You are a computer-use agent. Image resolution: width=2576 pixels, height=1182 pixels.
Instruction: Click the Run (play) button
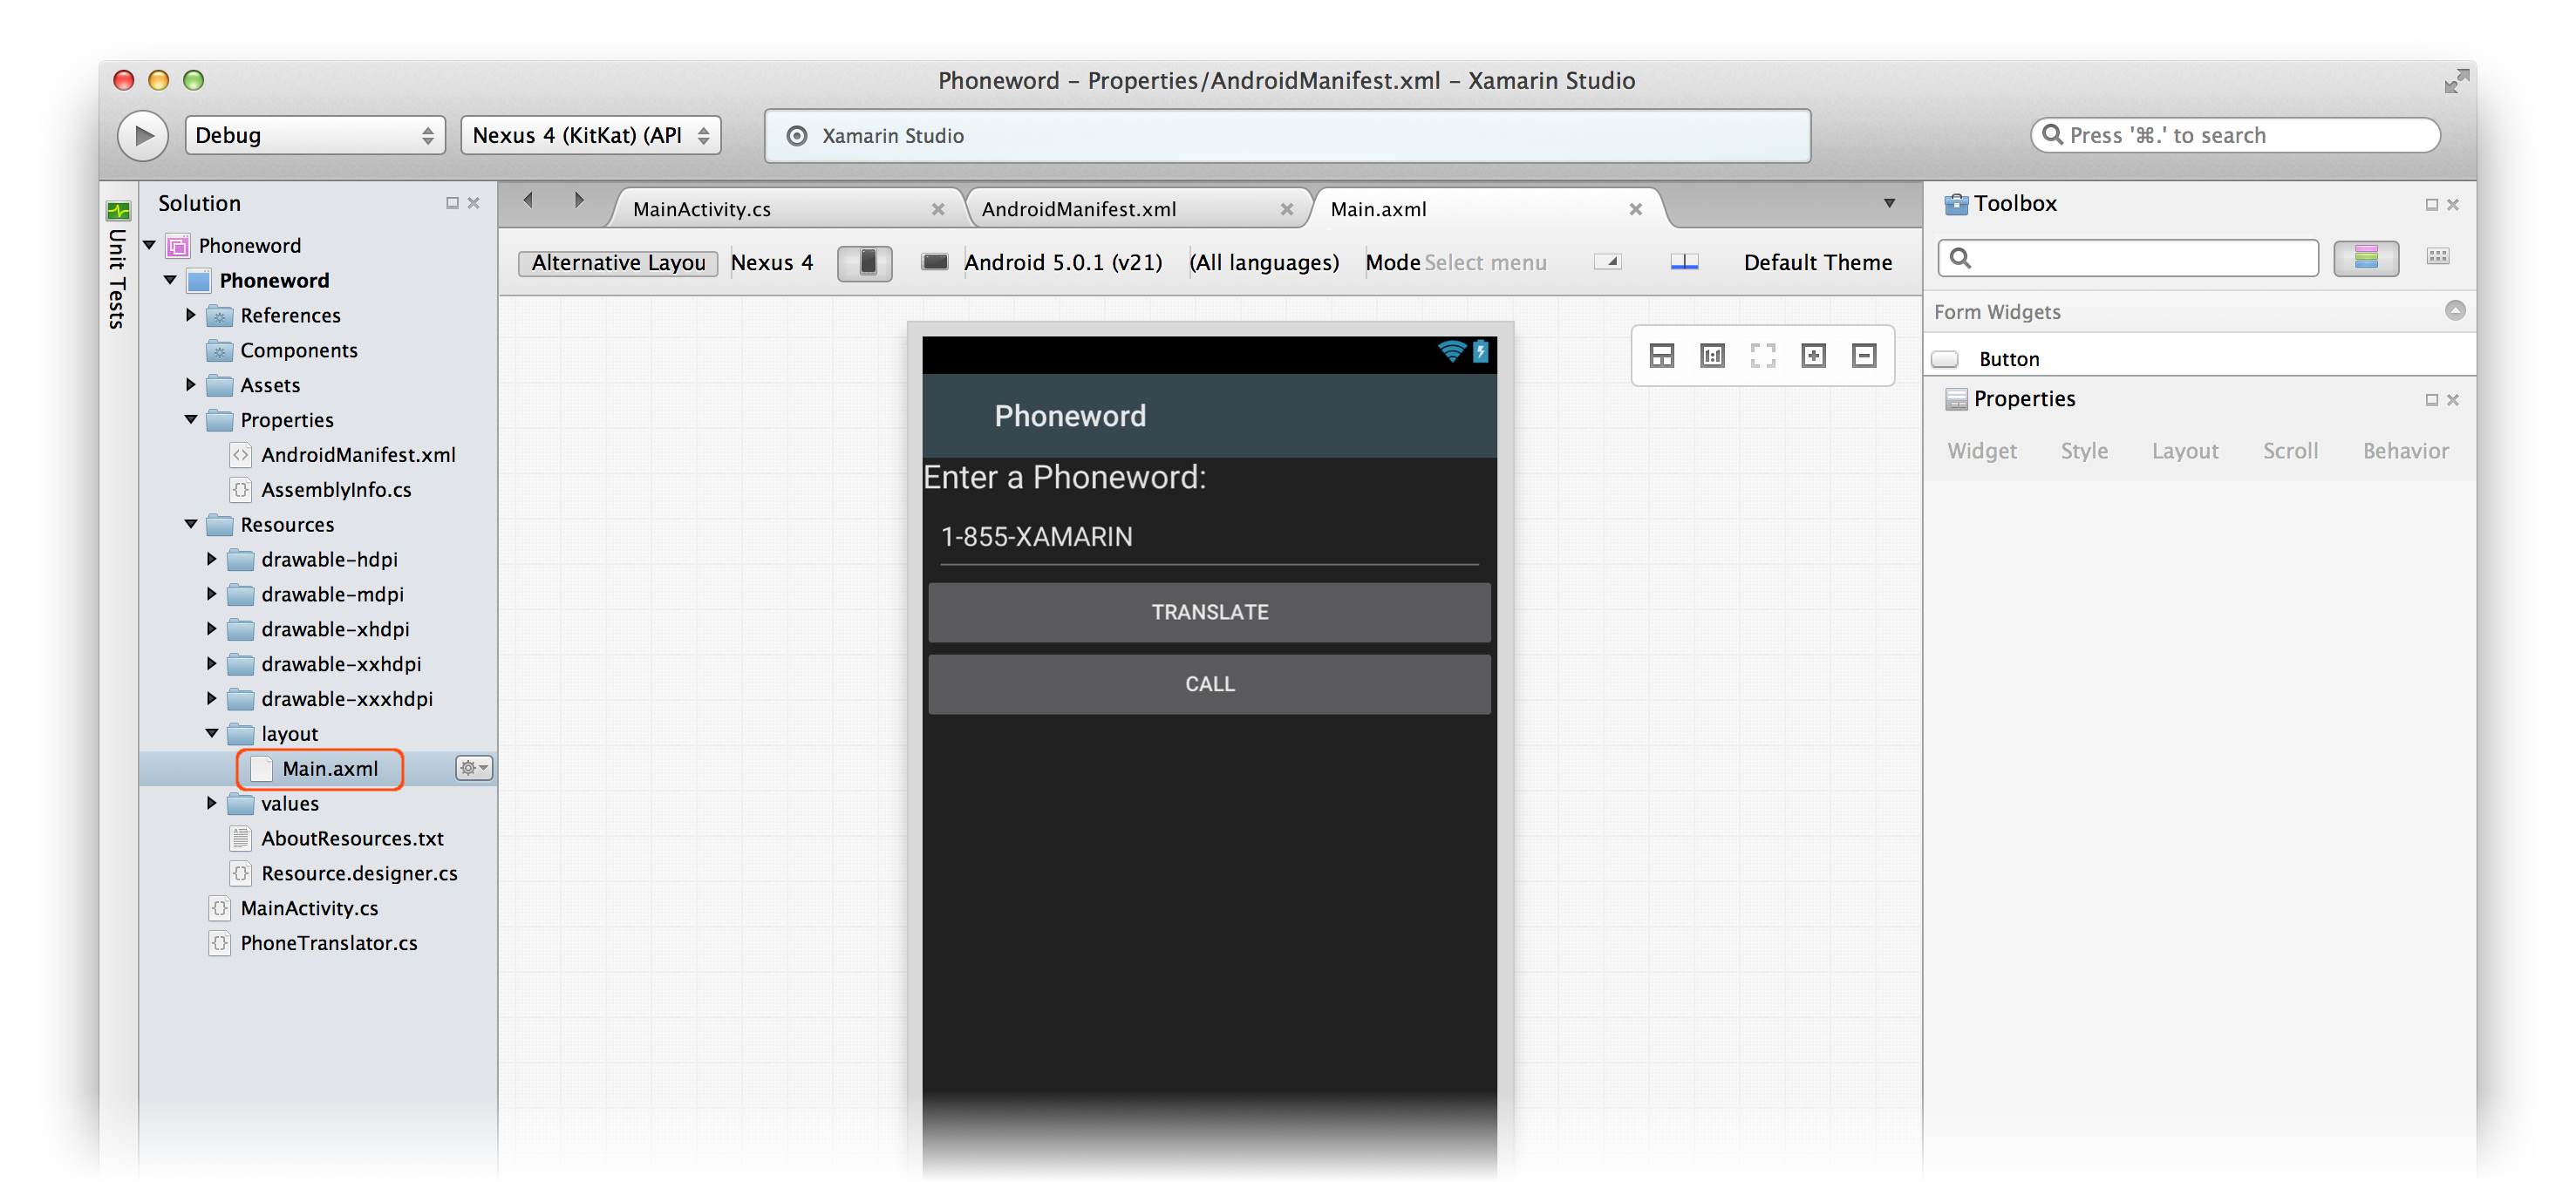pyautogui.click(x=143, y=135)
